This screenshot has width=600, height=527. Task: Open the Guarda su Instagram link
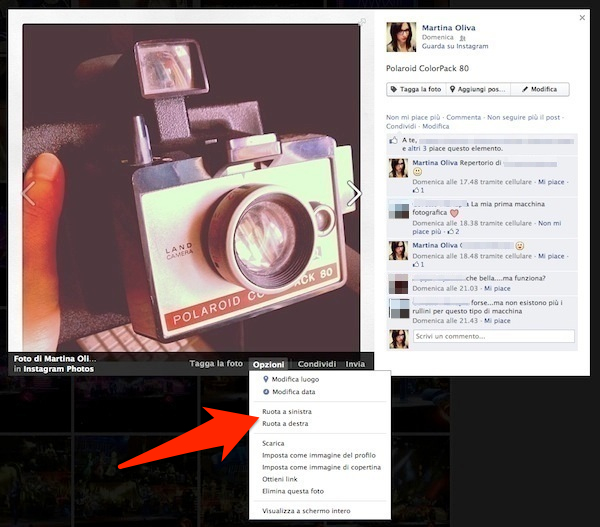pyautogui.click(x=455, y=46)
